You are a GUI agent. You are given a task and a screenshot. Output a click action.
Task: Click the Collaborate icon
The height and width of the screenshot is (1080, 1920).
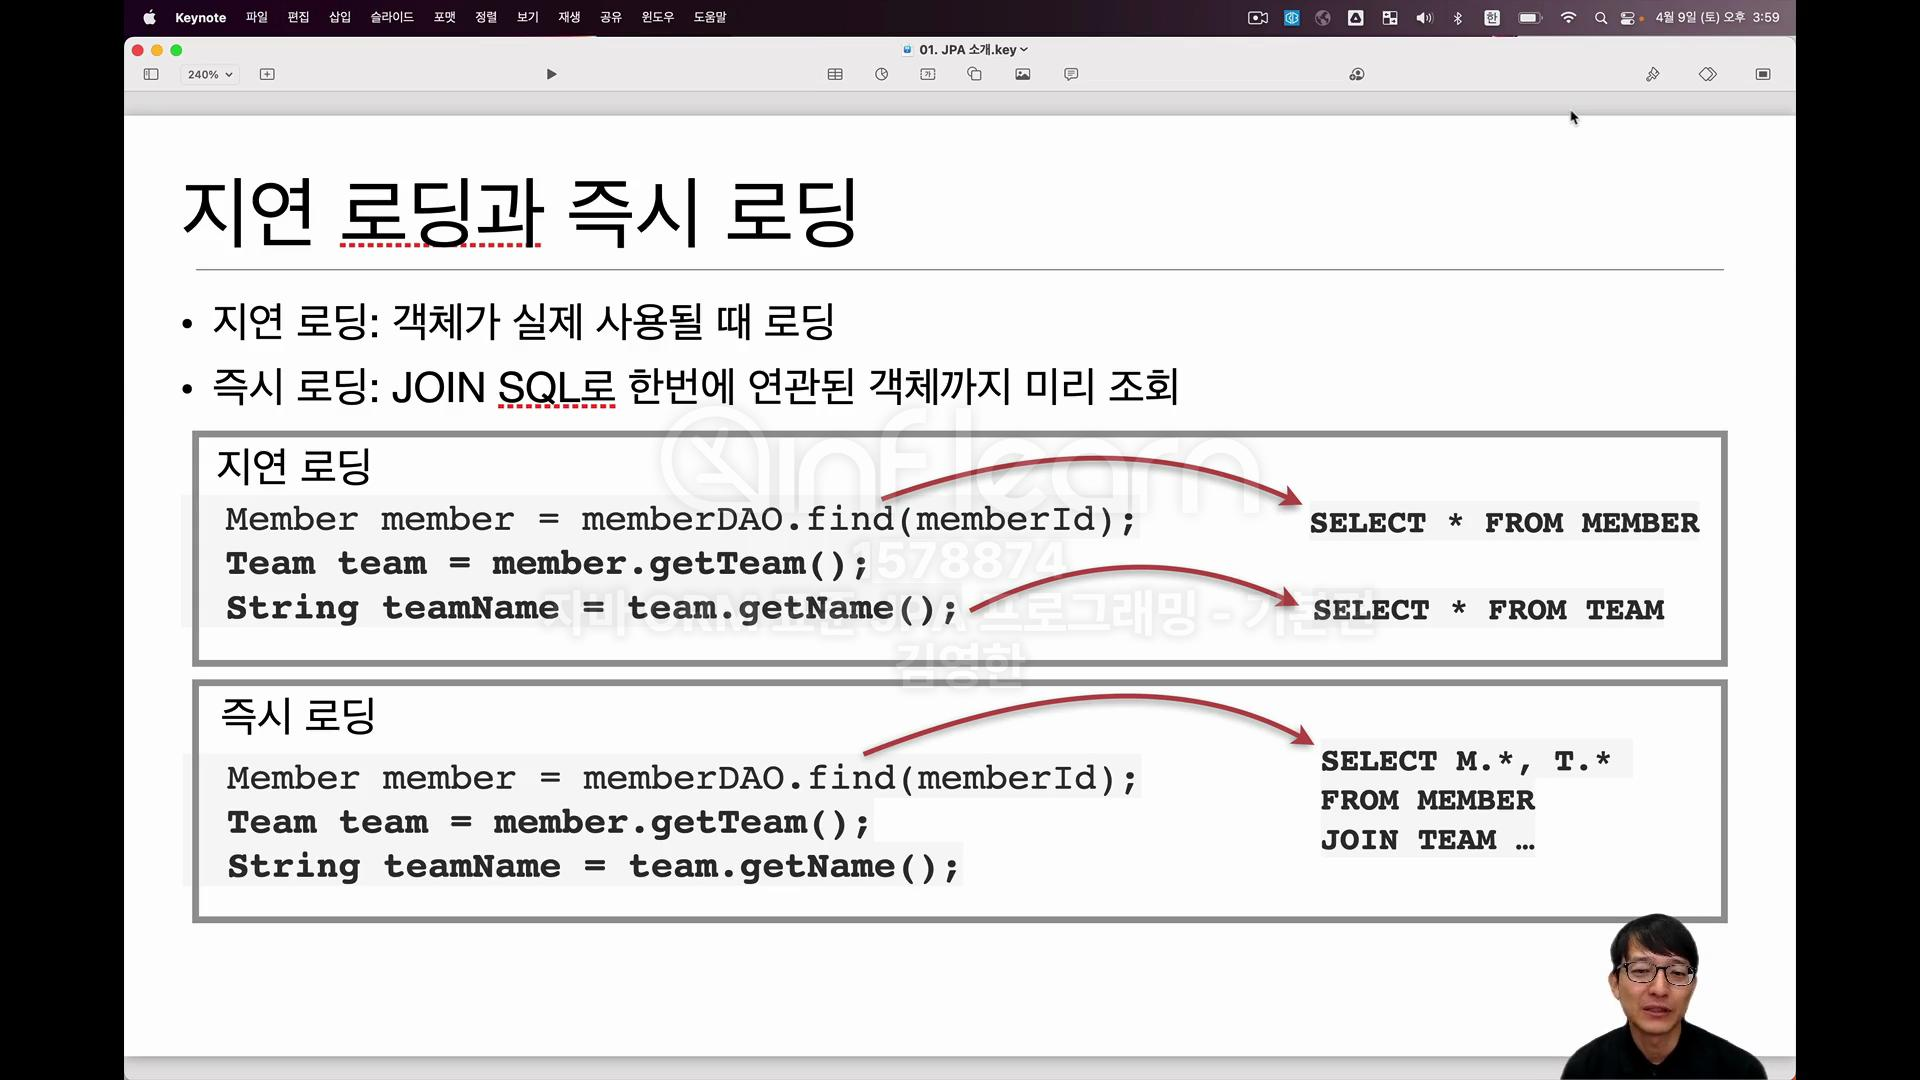click(x=1356, y=74)
